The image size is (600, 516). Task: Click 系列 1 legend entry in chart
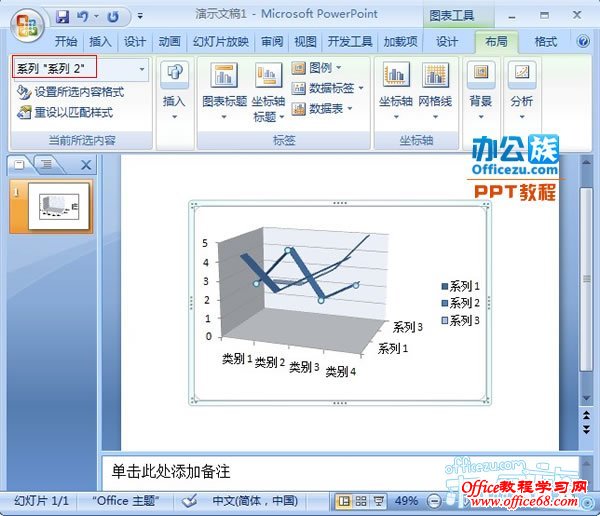(460, 286)
